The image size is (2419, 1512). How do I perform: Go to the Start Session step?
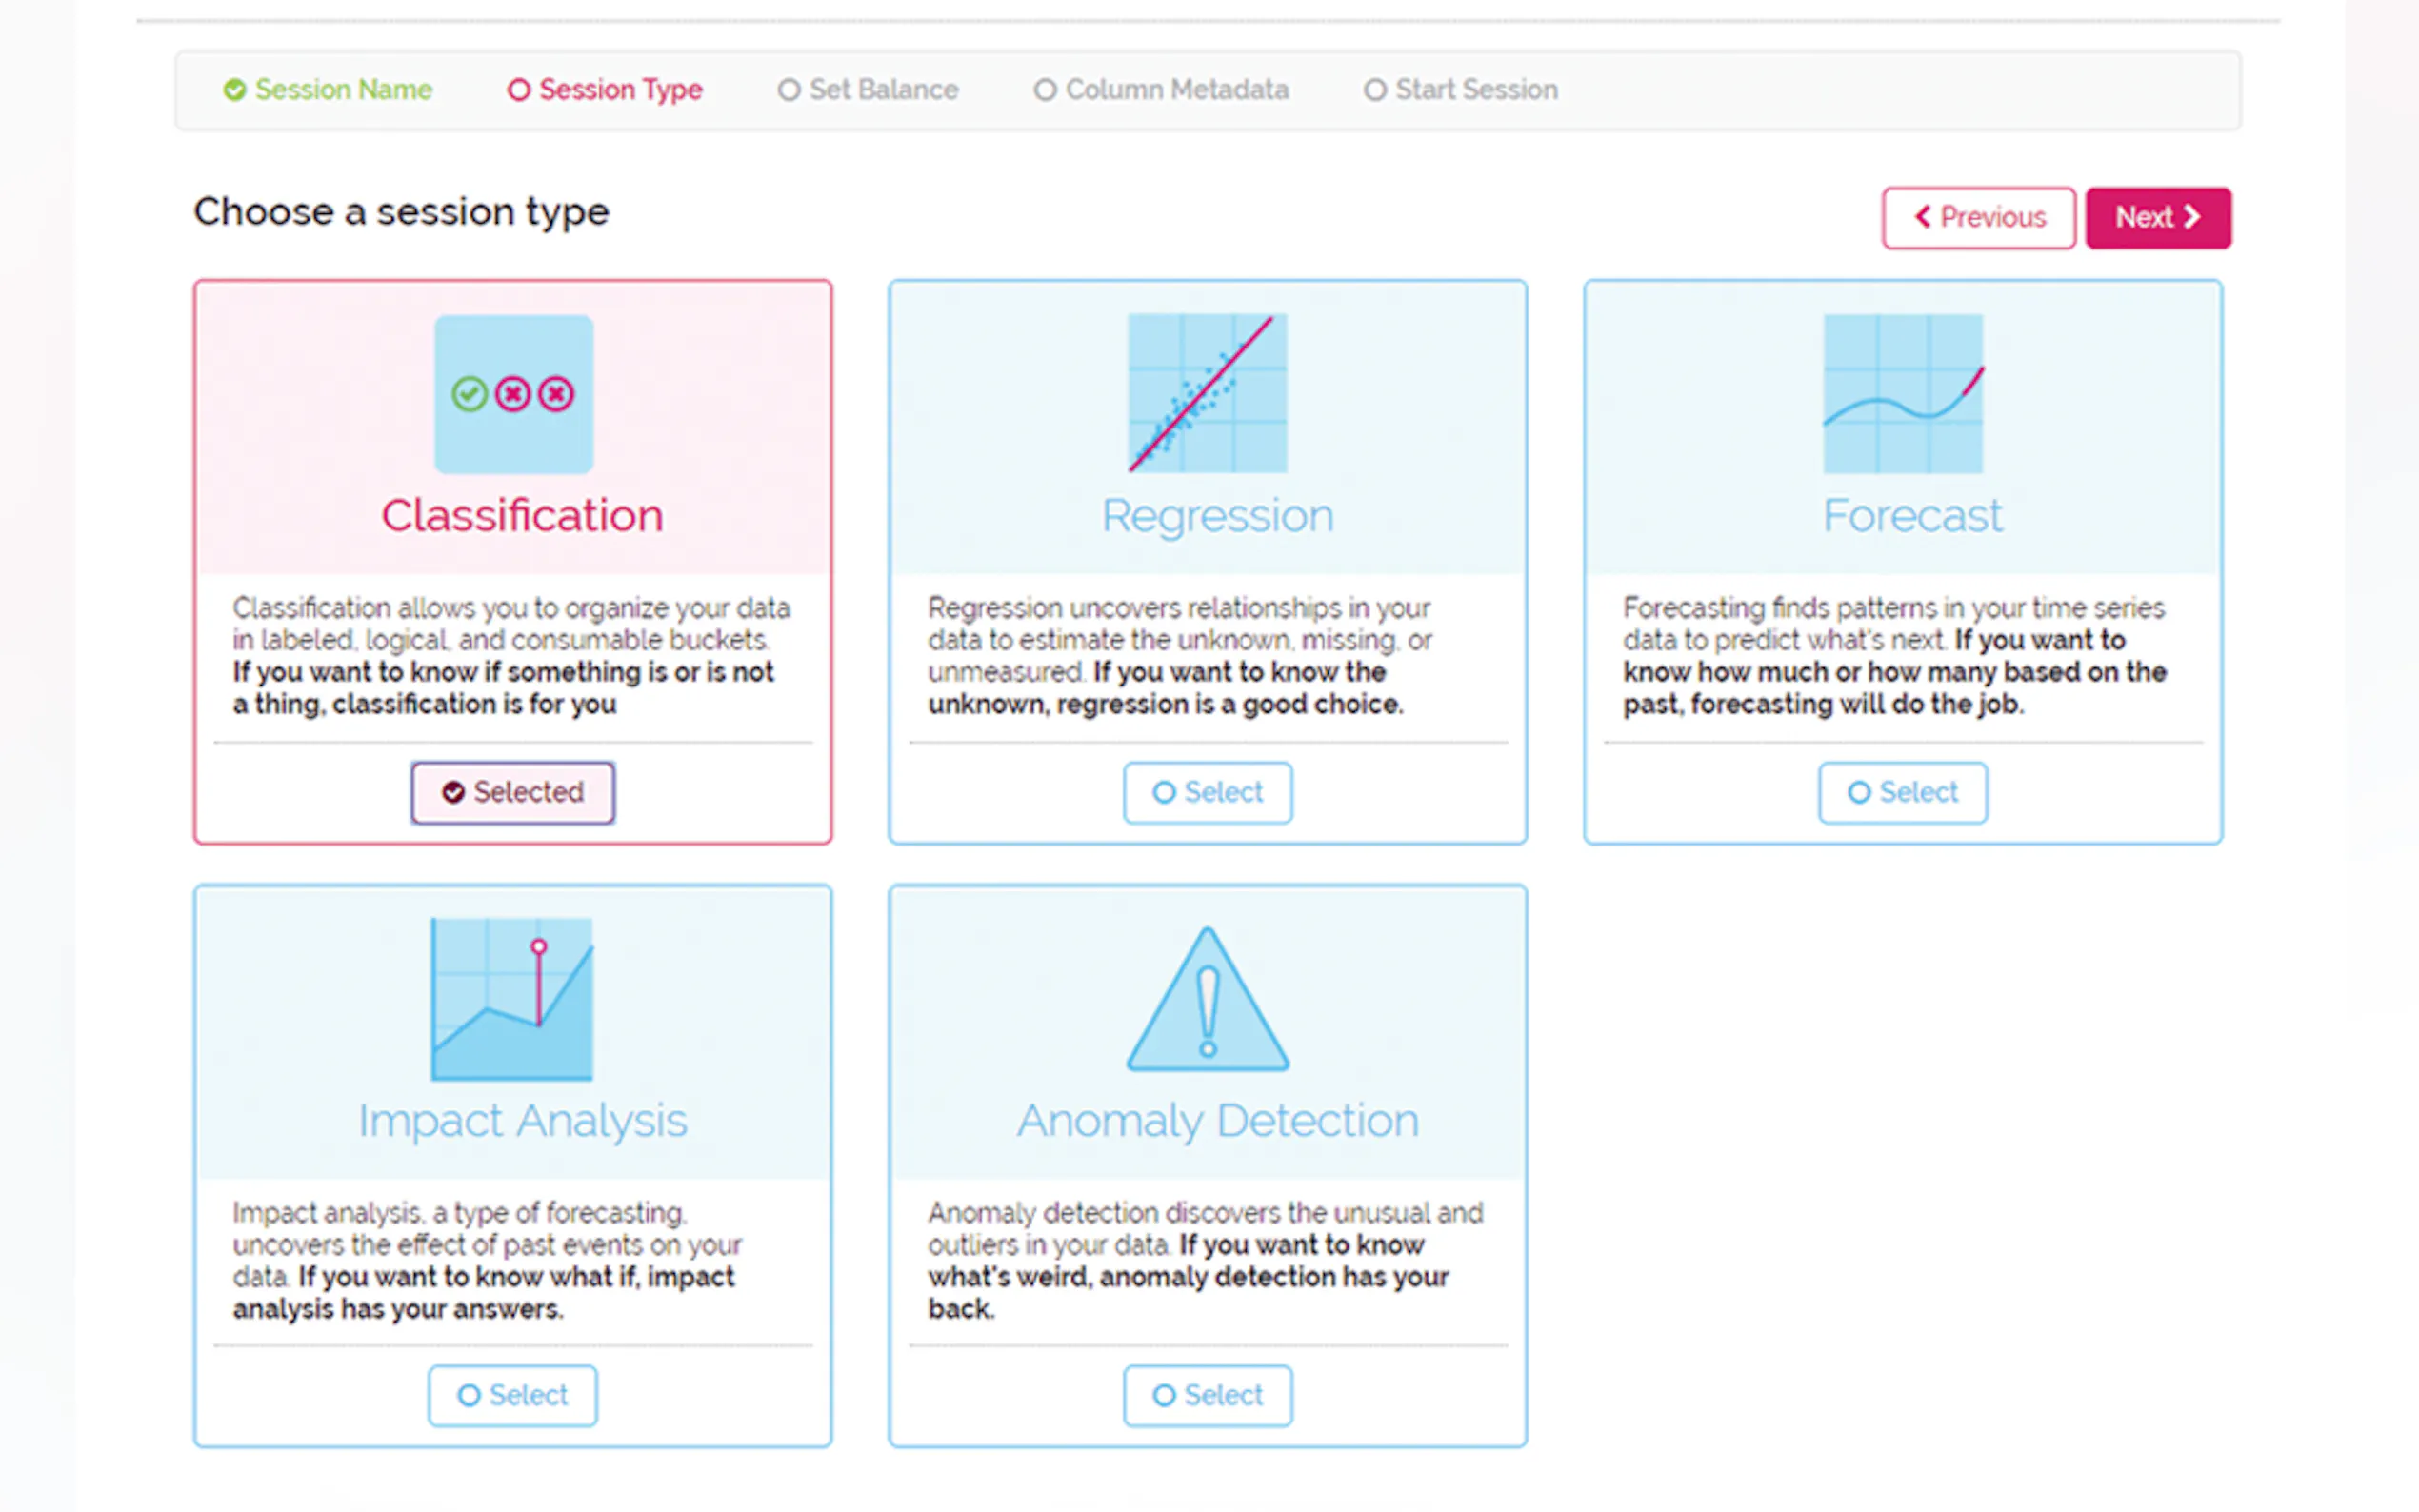1461,90
